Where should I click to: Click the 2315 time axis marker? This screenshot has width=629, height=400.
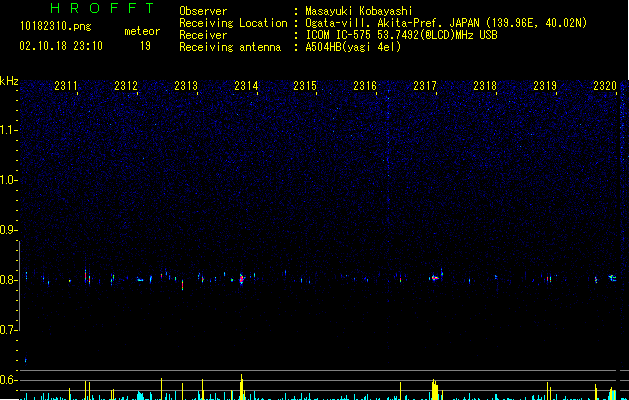point(305,86)
